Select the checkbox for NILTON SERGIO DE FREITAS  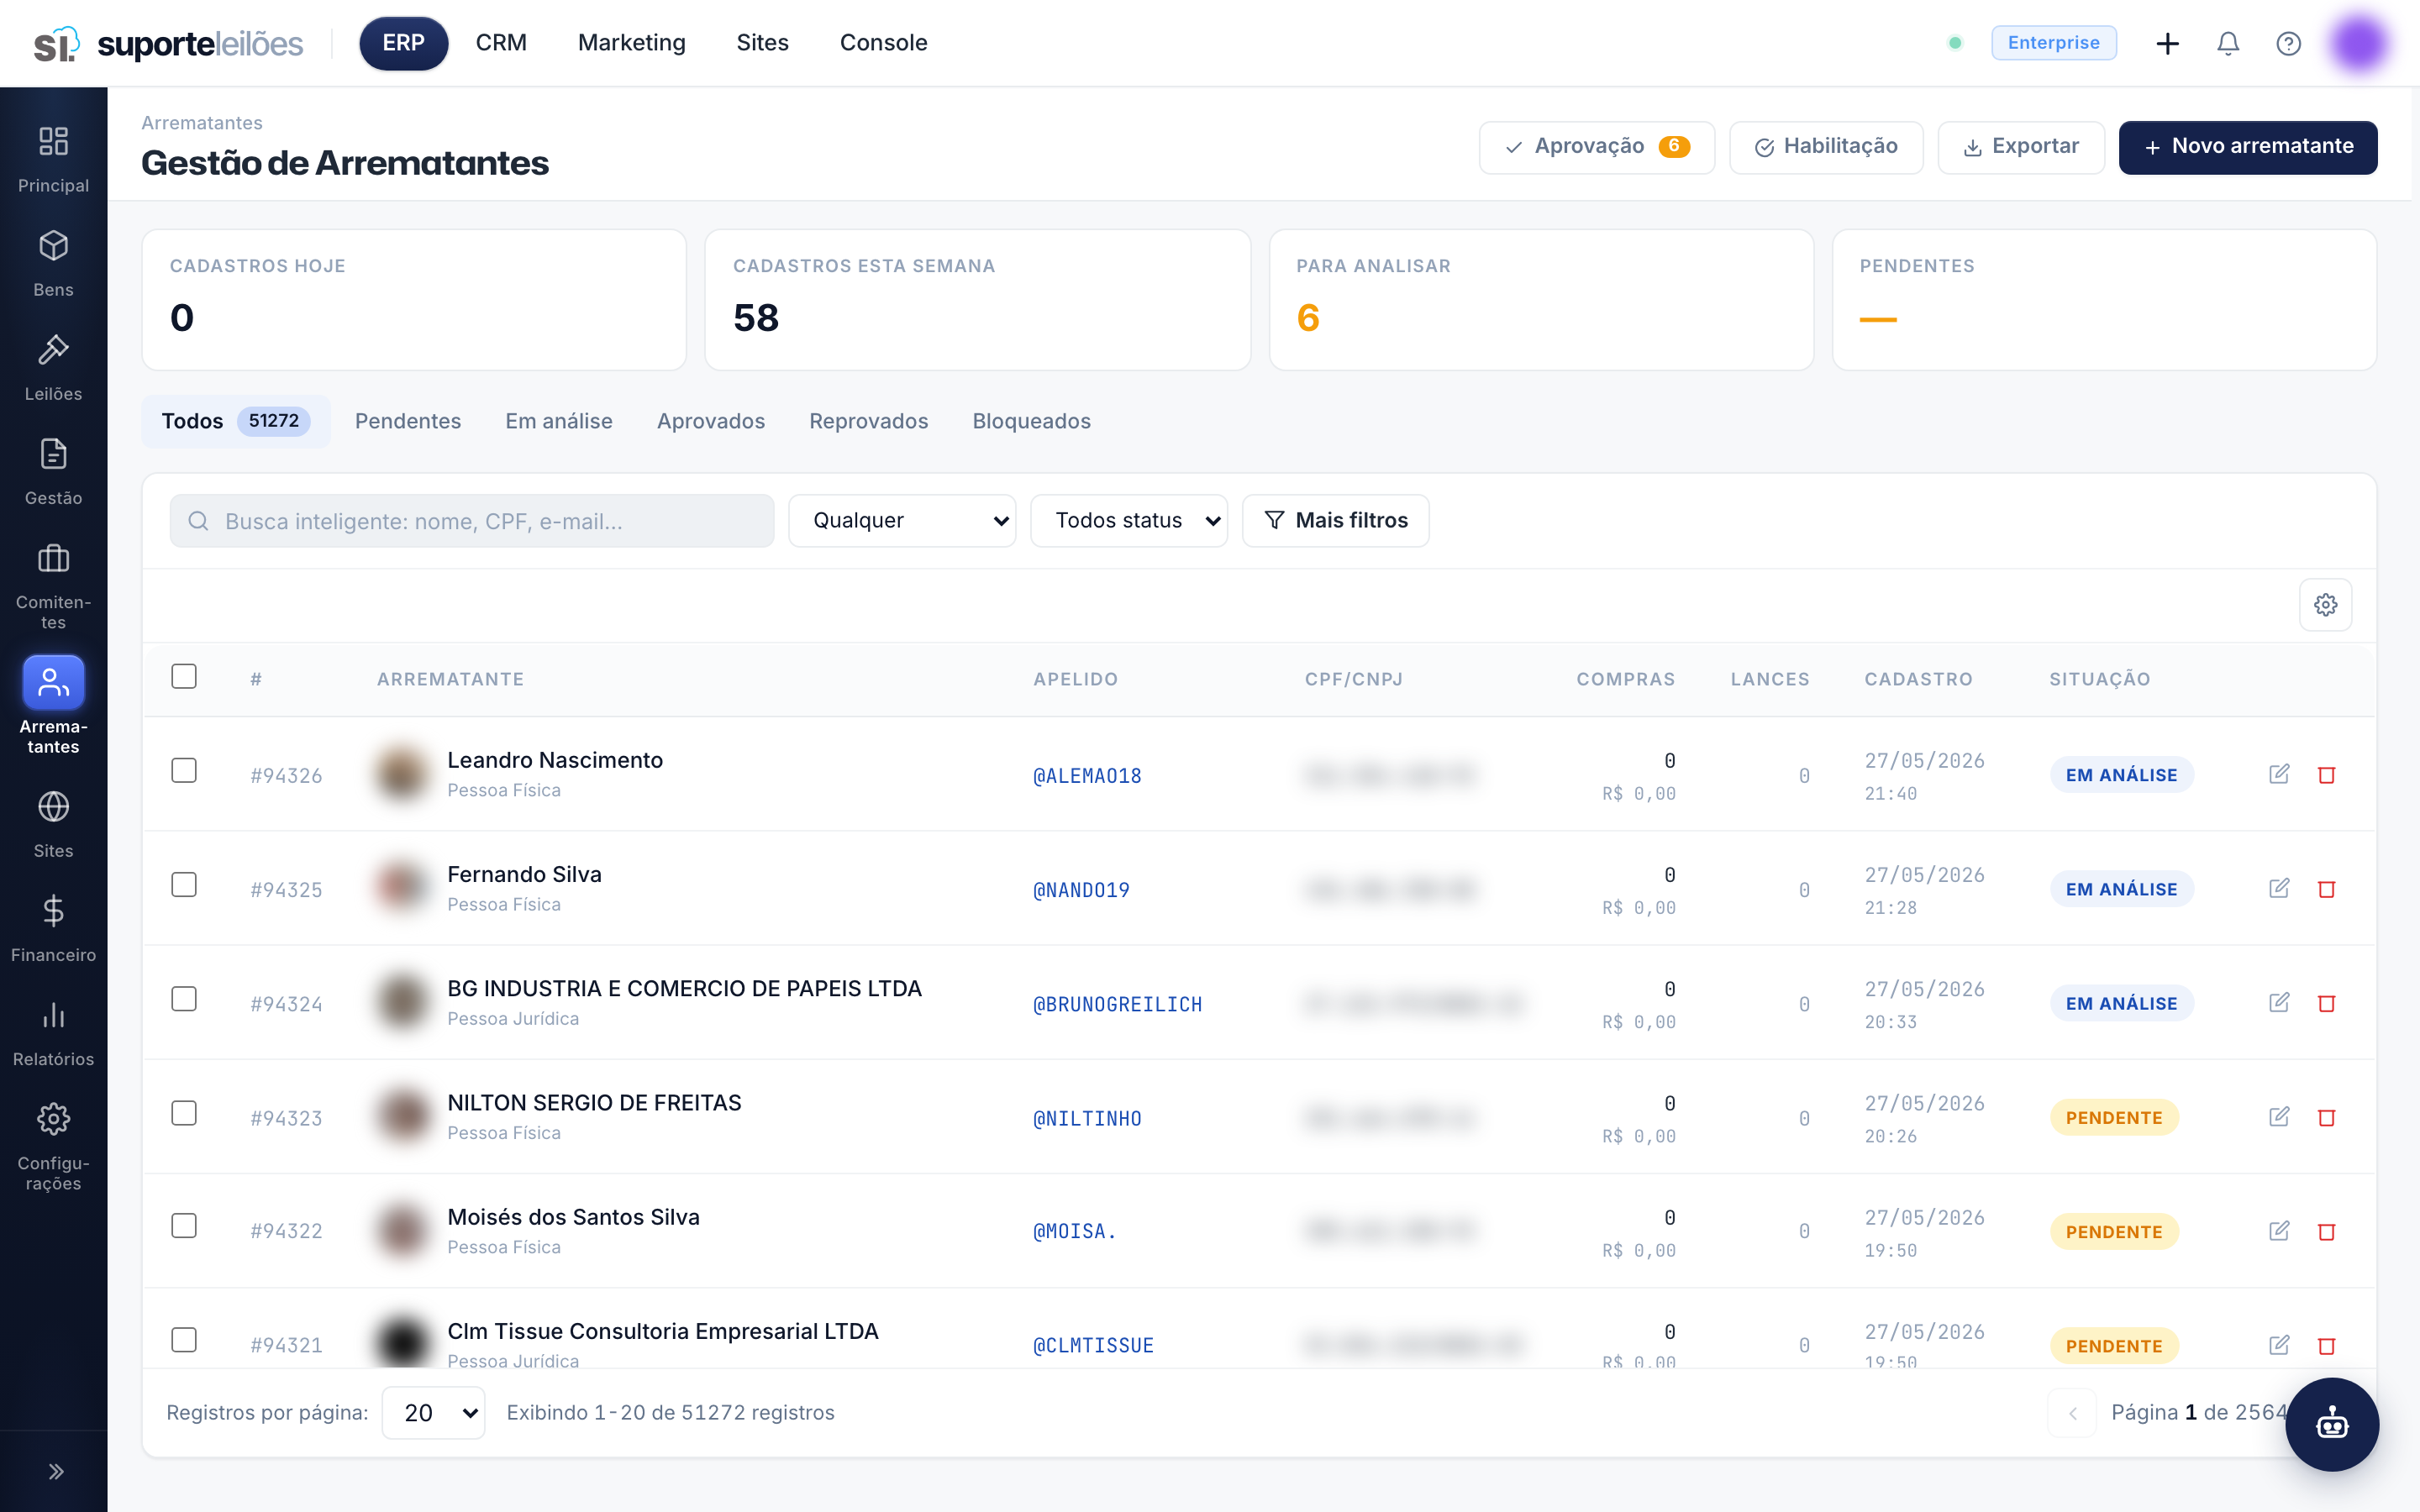tap(184, 1113)
